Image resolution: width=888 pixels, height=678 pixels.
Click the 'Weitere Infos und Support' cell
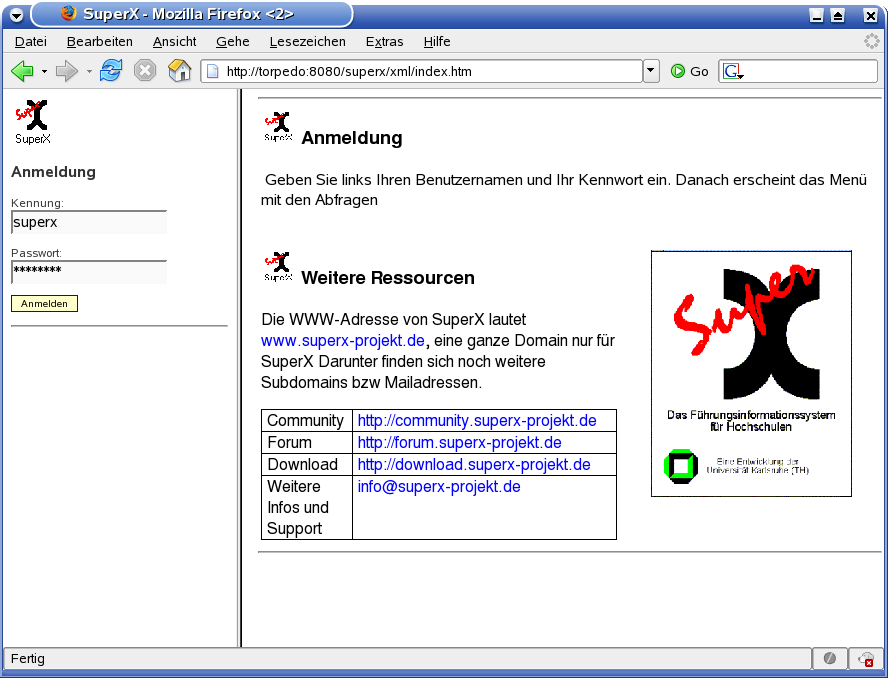point(306,508)
